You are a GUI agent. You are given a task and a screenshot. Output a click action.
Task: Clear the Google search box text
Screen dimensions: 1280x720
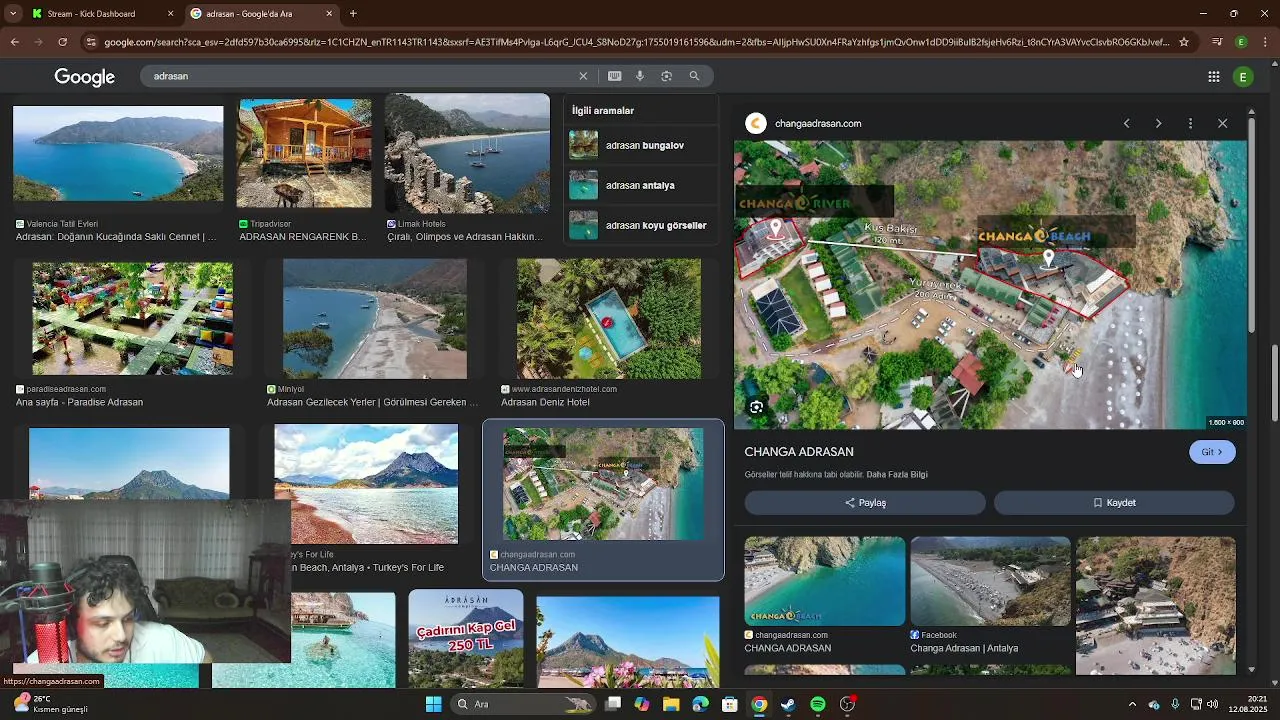point(583,76)
